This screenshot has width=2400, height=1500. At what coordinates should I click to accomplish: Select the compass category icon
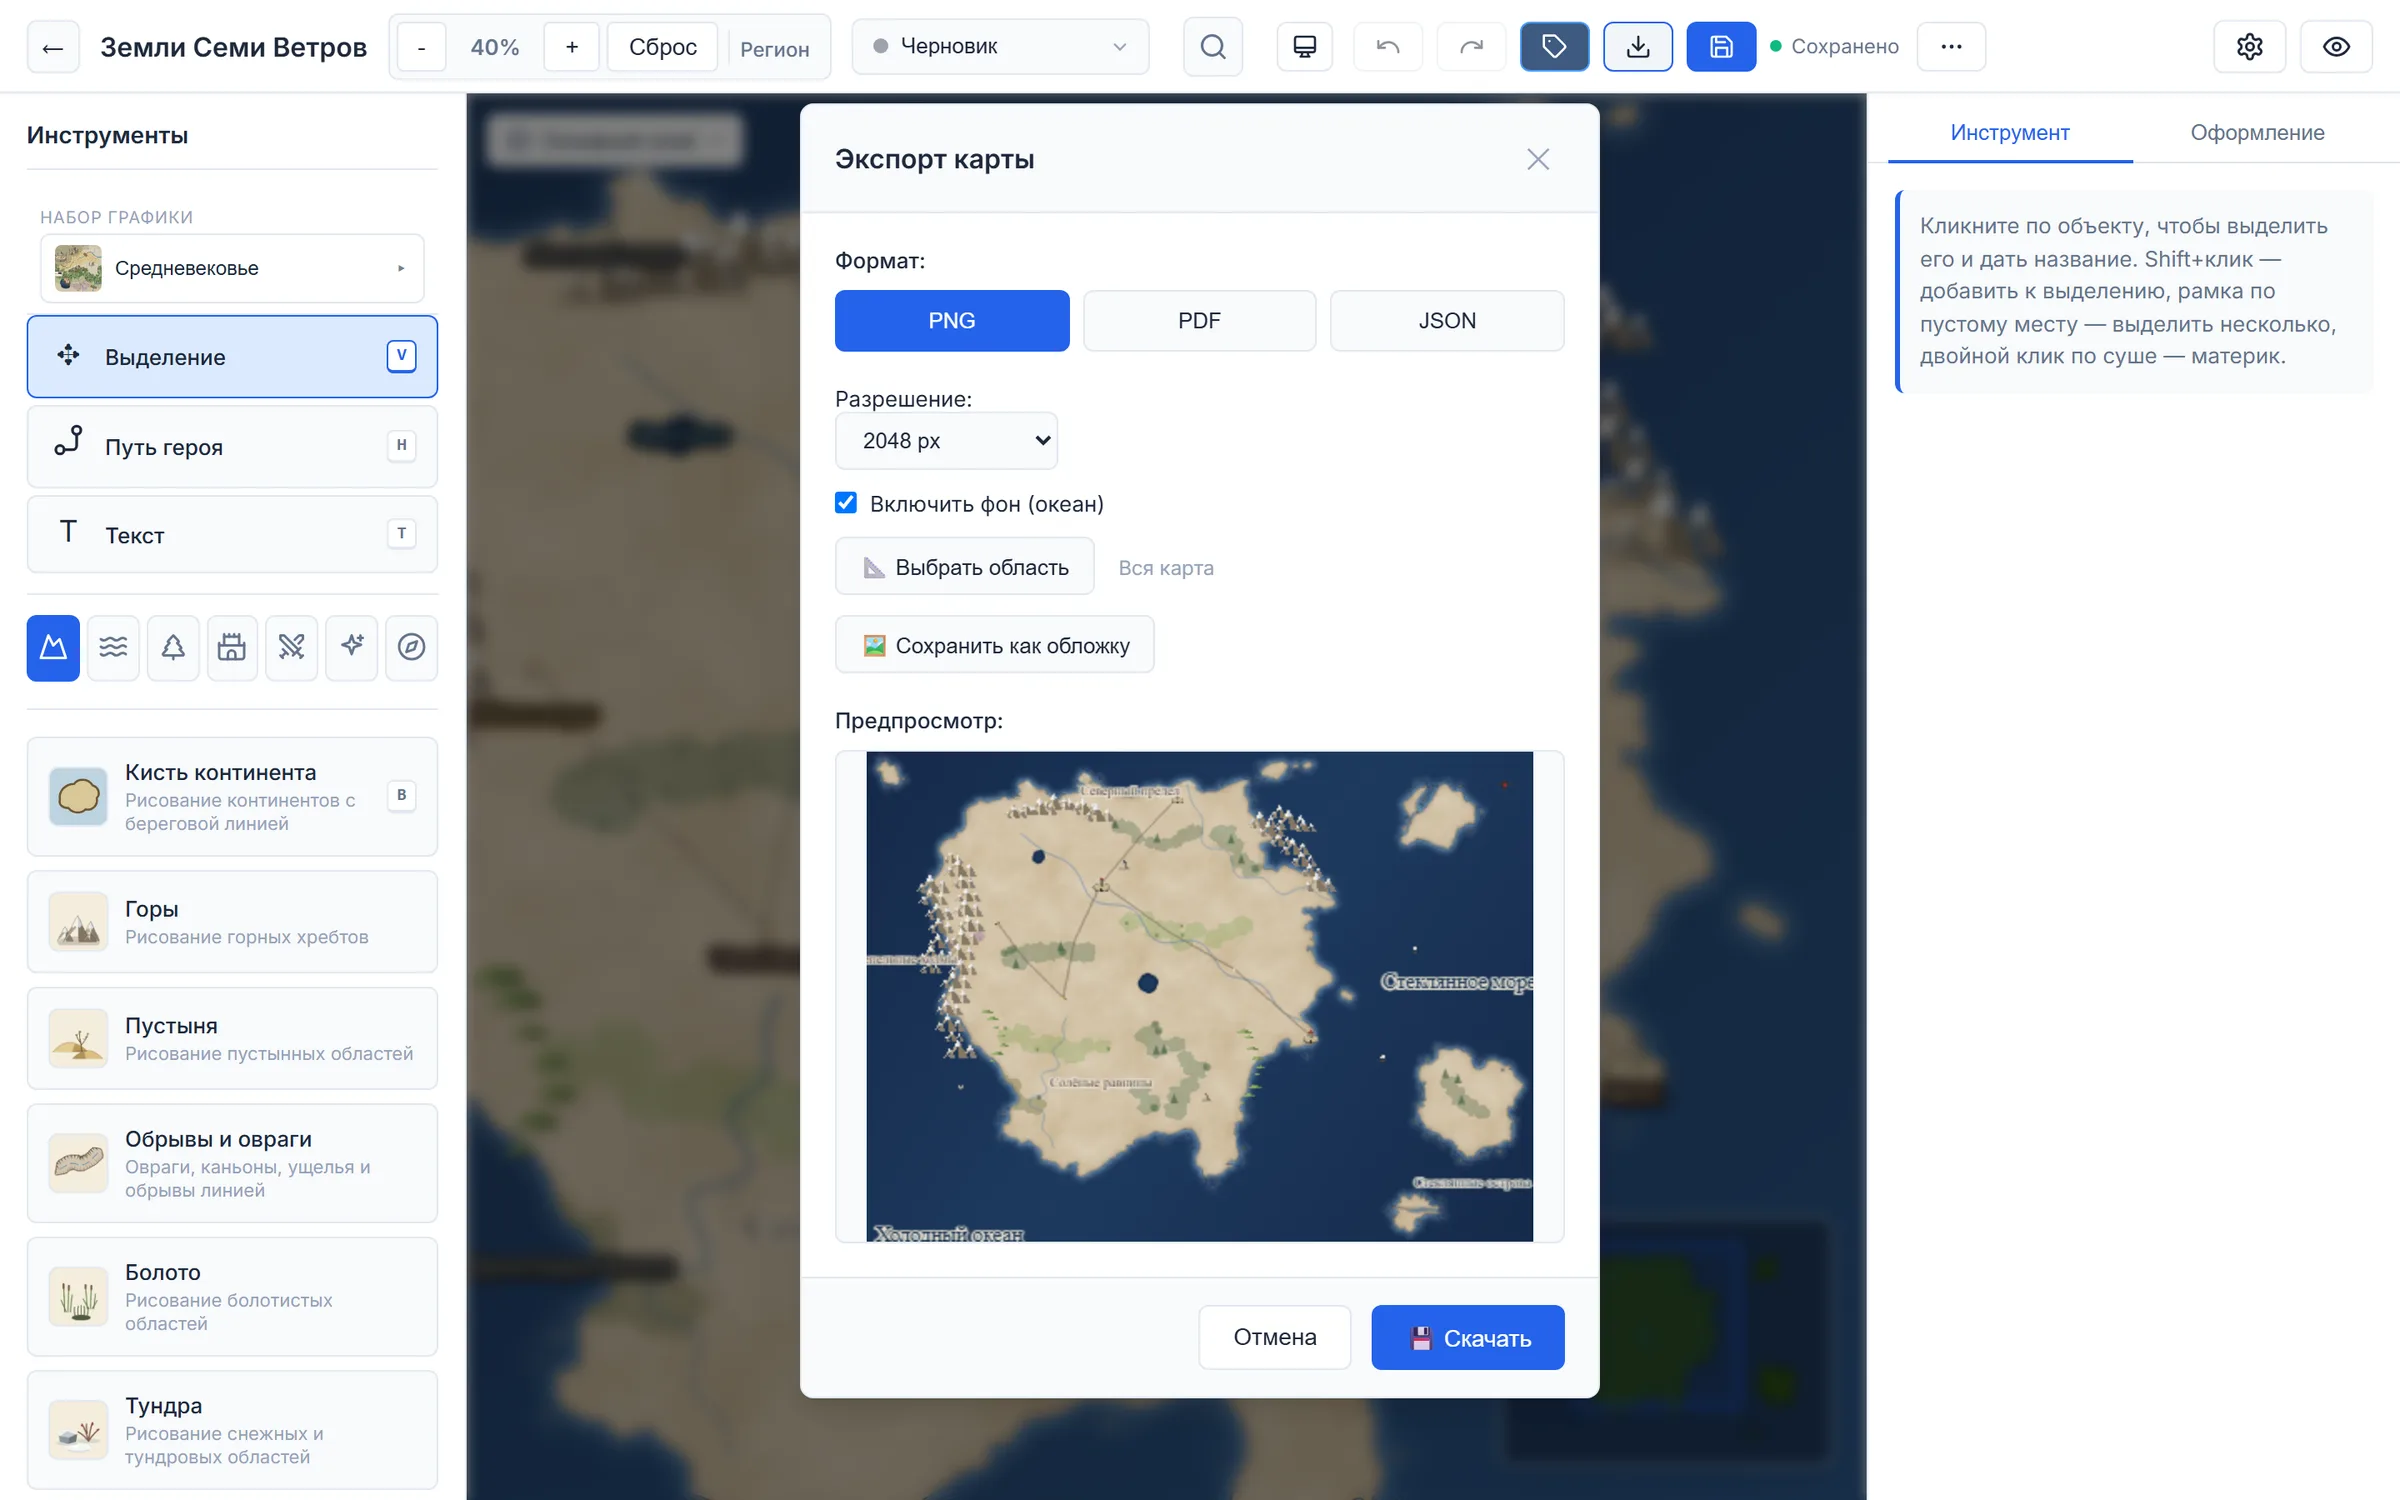(412, 648)
